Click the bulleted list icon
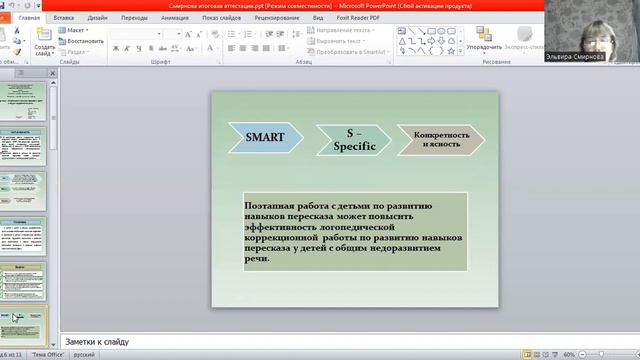This screenshot has height=360, width=640. pyautogui.click(x=232, y=34)
